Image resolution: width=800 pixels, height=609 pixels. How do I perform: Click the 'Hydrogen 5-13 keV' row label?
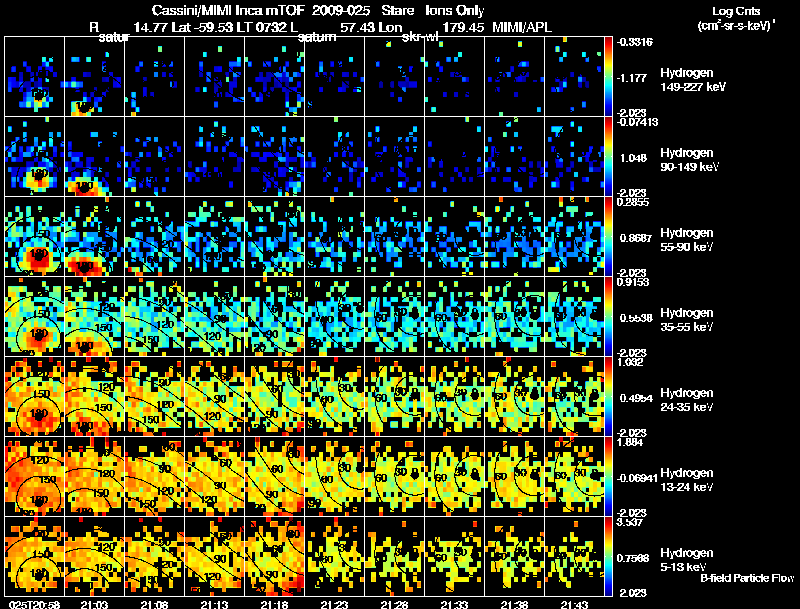tap(687, 560)
